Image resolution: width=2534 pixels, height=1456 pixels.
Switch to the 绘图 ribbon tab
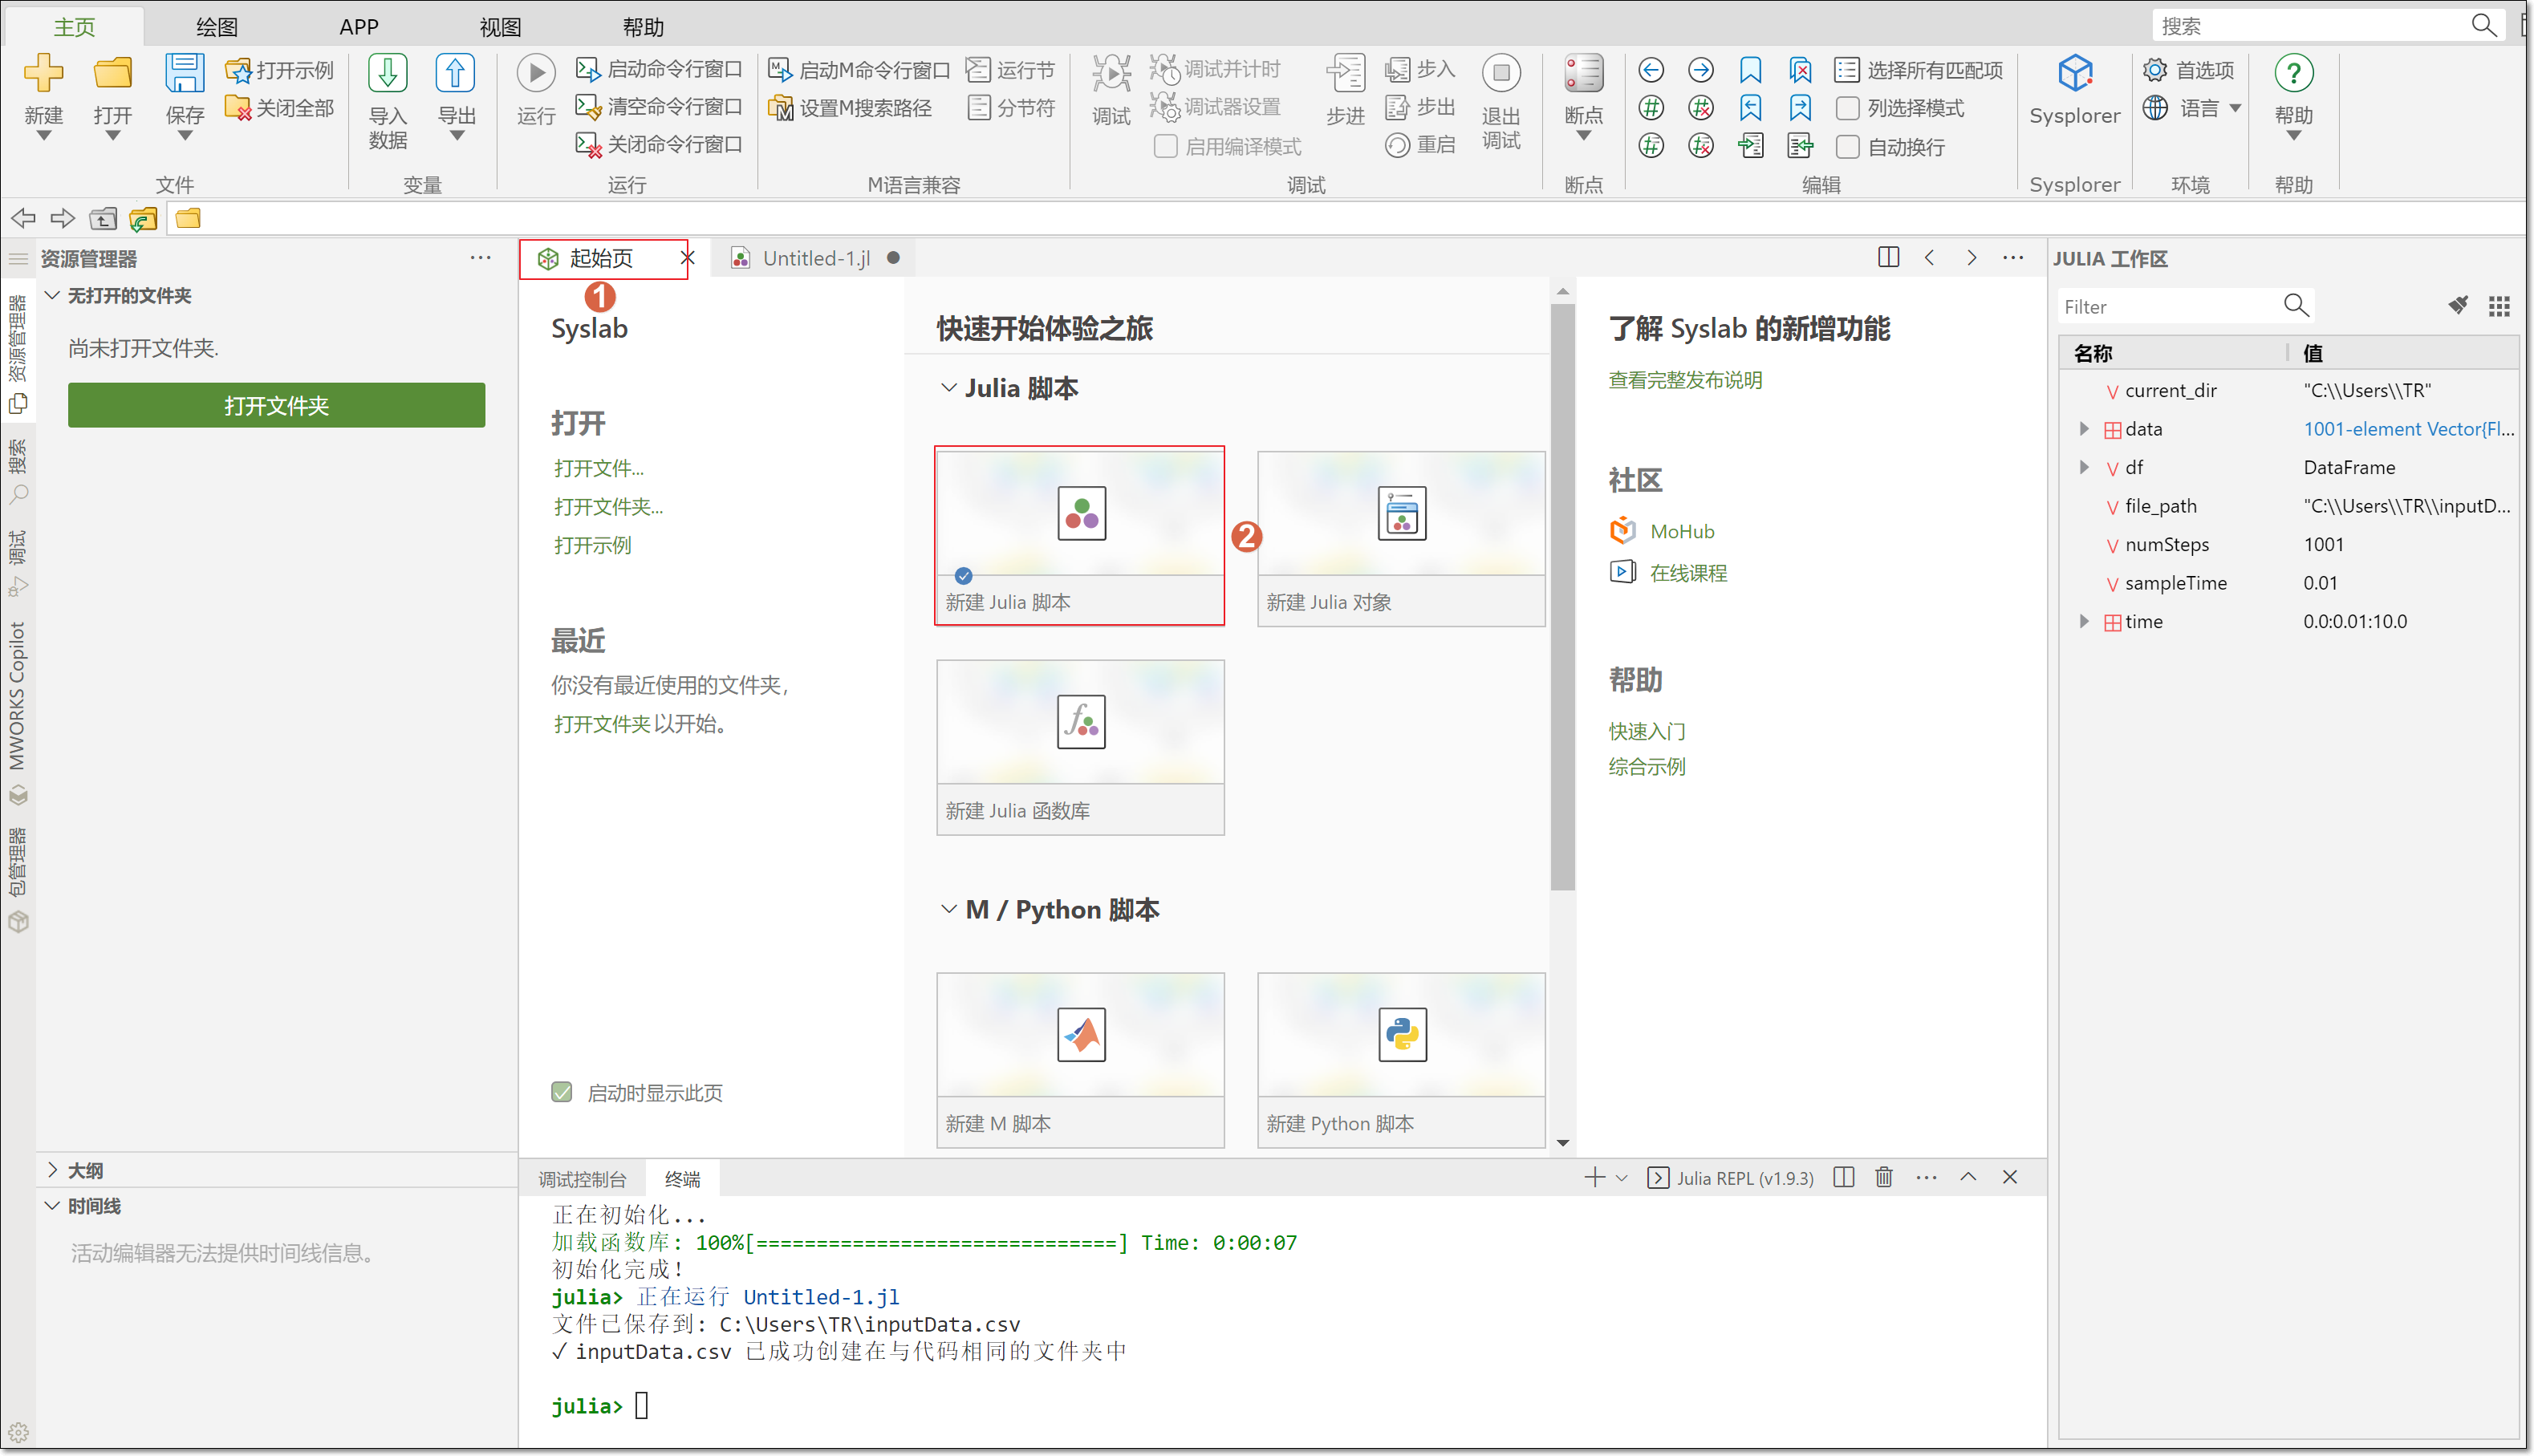(x=217, y=27)
